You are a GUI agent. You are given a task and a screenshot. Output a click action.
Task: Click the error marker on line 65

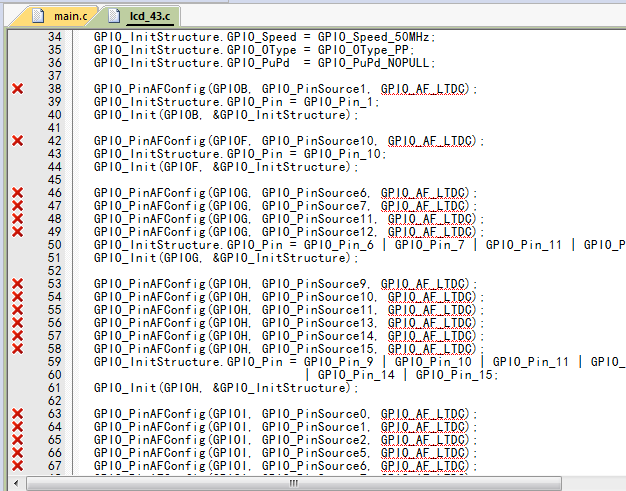tap(18, 440)
